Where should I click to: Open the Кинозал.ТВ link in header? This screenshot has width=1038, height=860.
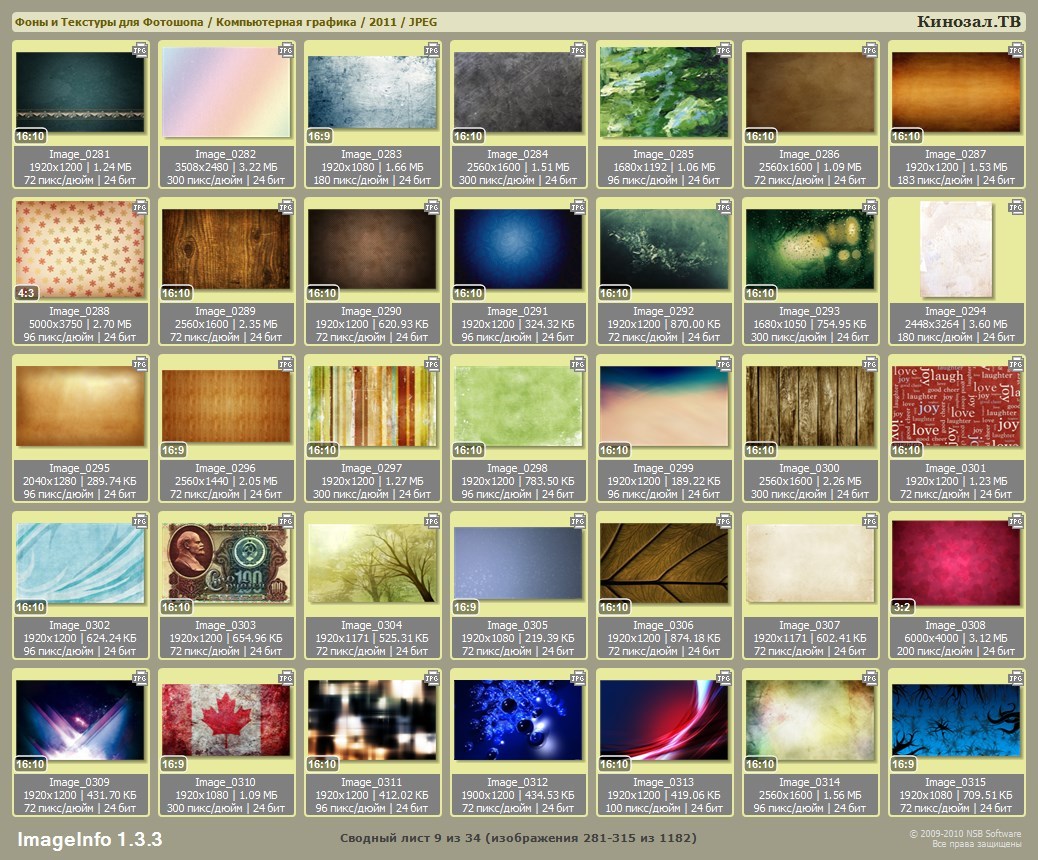[968, 22]
